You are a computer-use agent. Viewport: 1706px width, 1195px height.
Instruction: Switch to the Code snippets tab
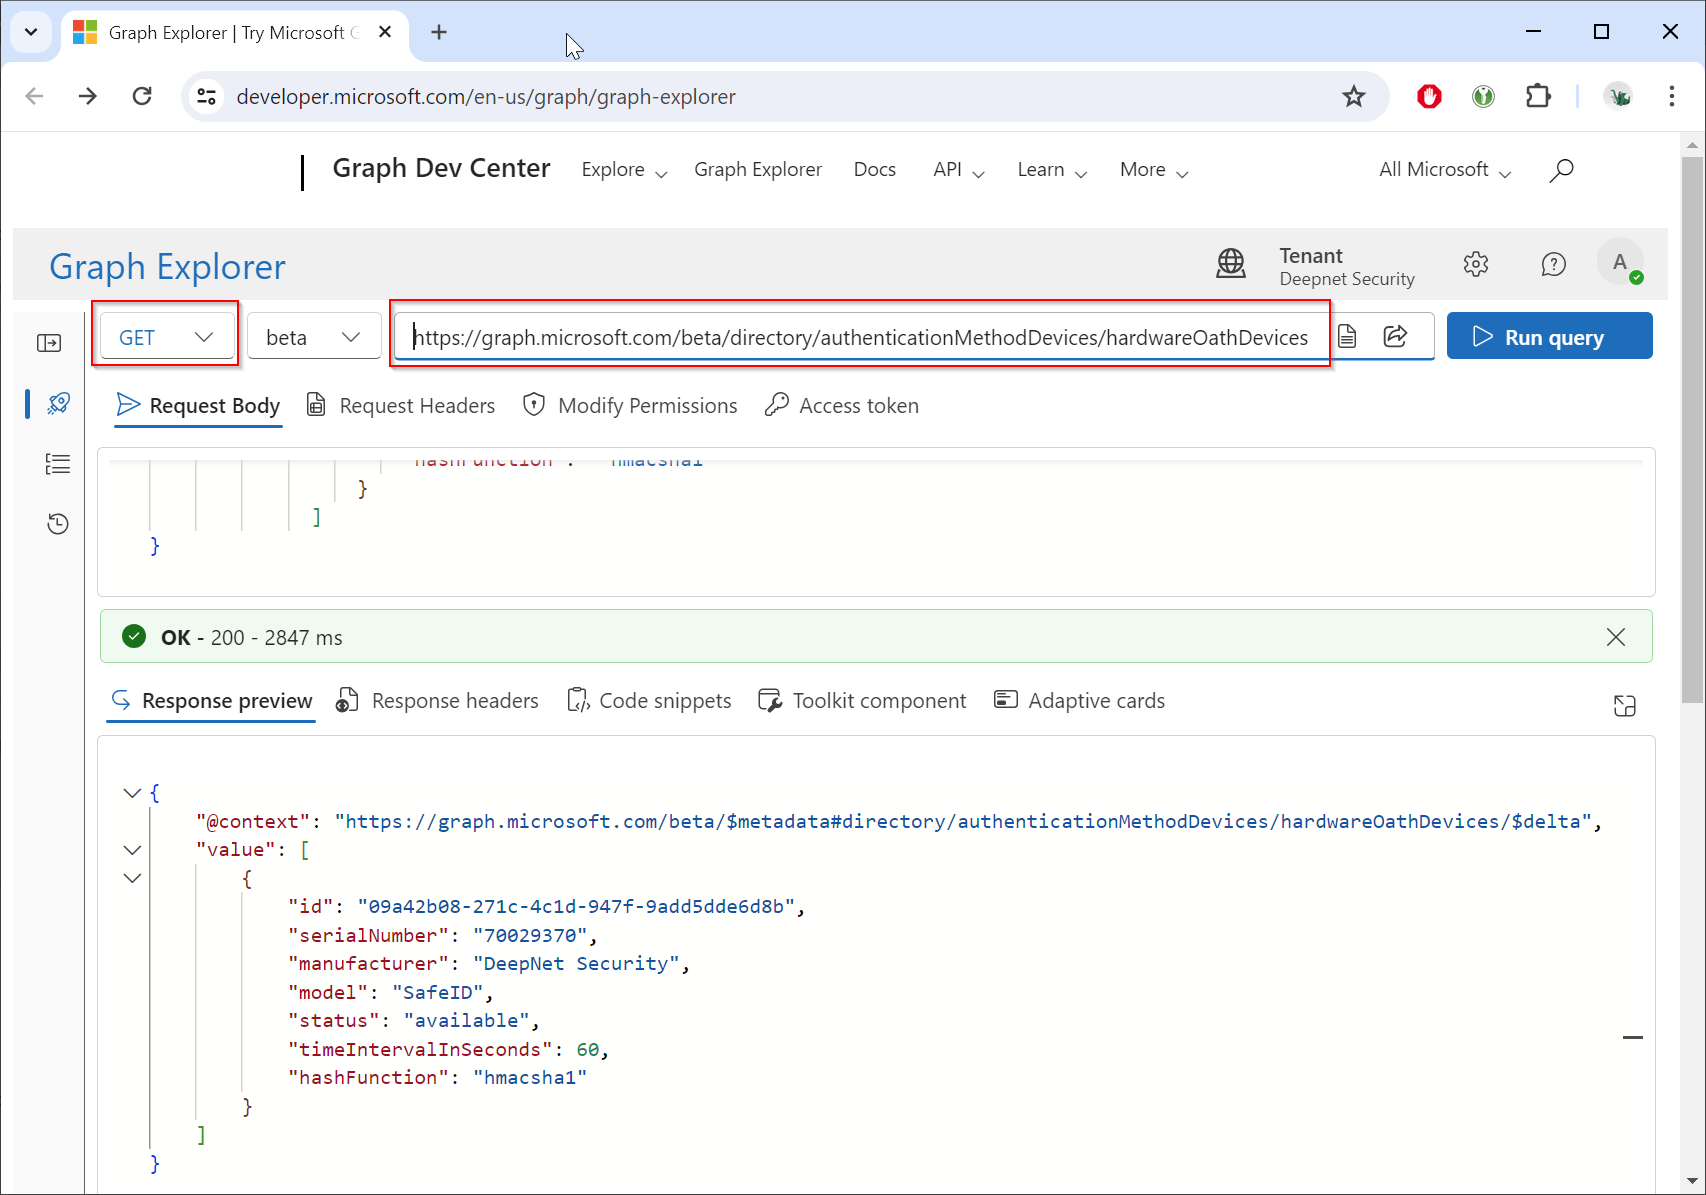(x=650, y=701)
